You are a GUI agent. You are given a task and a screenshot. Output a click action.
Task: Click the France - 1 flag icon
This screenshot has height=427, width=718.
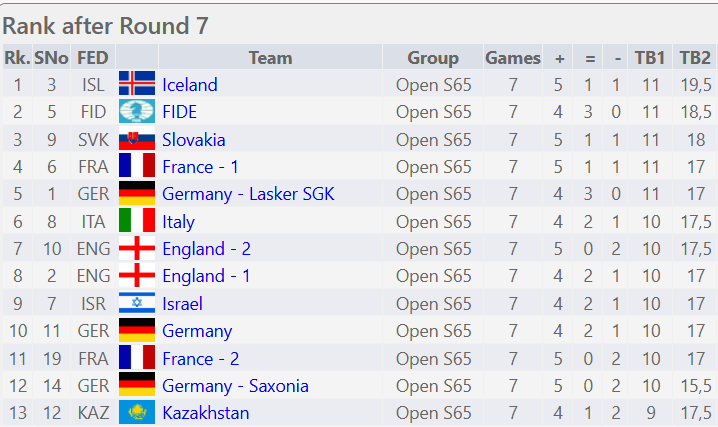tap(137, 167)
